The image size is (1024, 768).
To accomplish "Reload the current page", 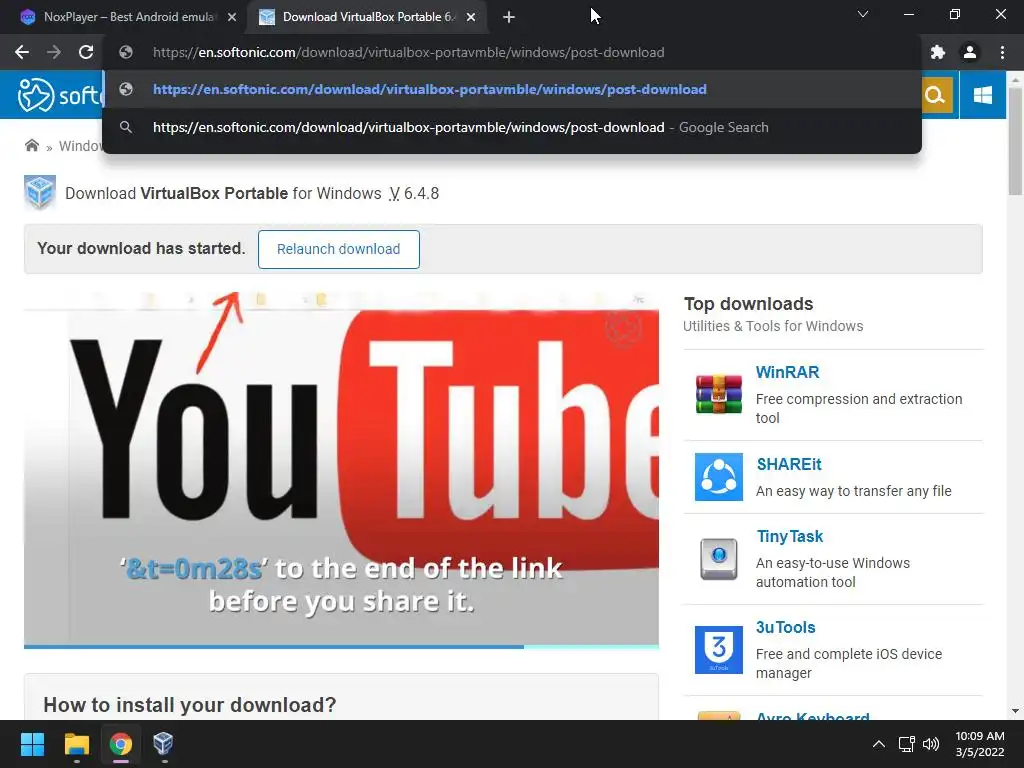I will click(86, 52).
